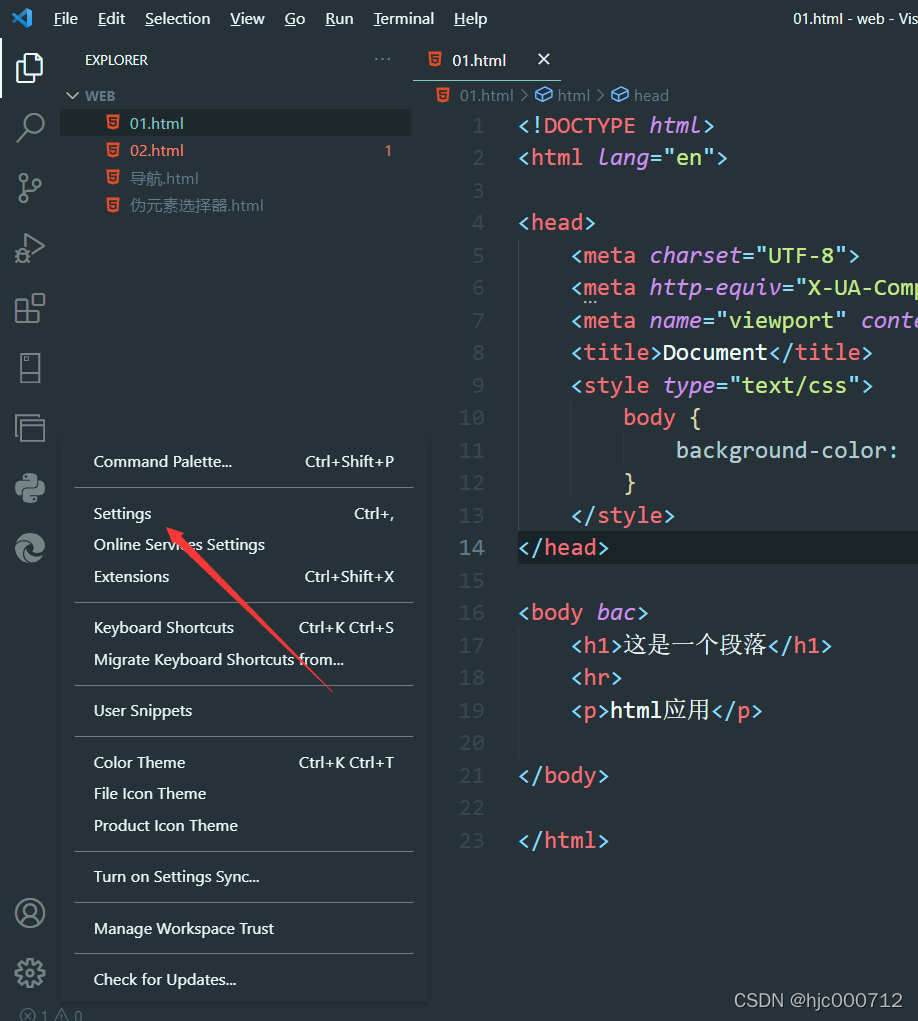The width and height of the screenshot is (918, 1021).
Task: Close the 01.html editor tab
Action: coord(544,59)
